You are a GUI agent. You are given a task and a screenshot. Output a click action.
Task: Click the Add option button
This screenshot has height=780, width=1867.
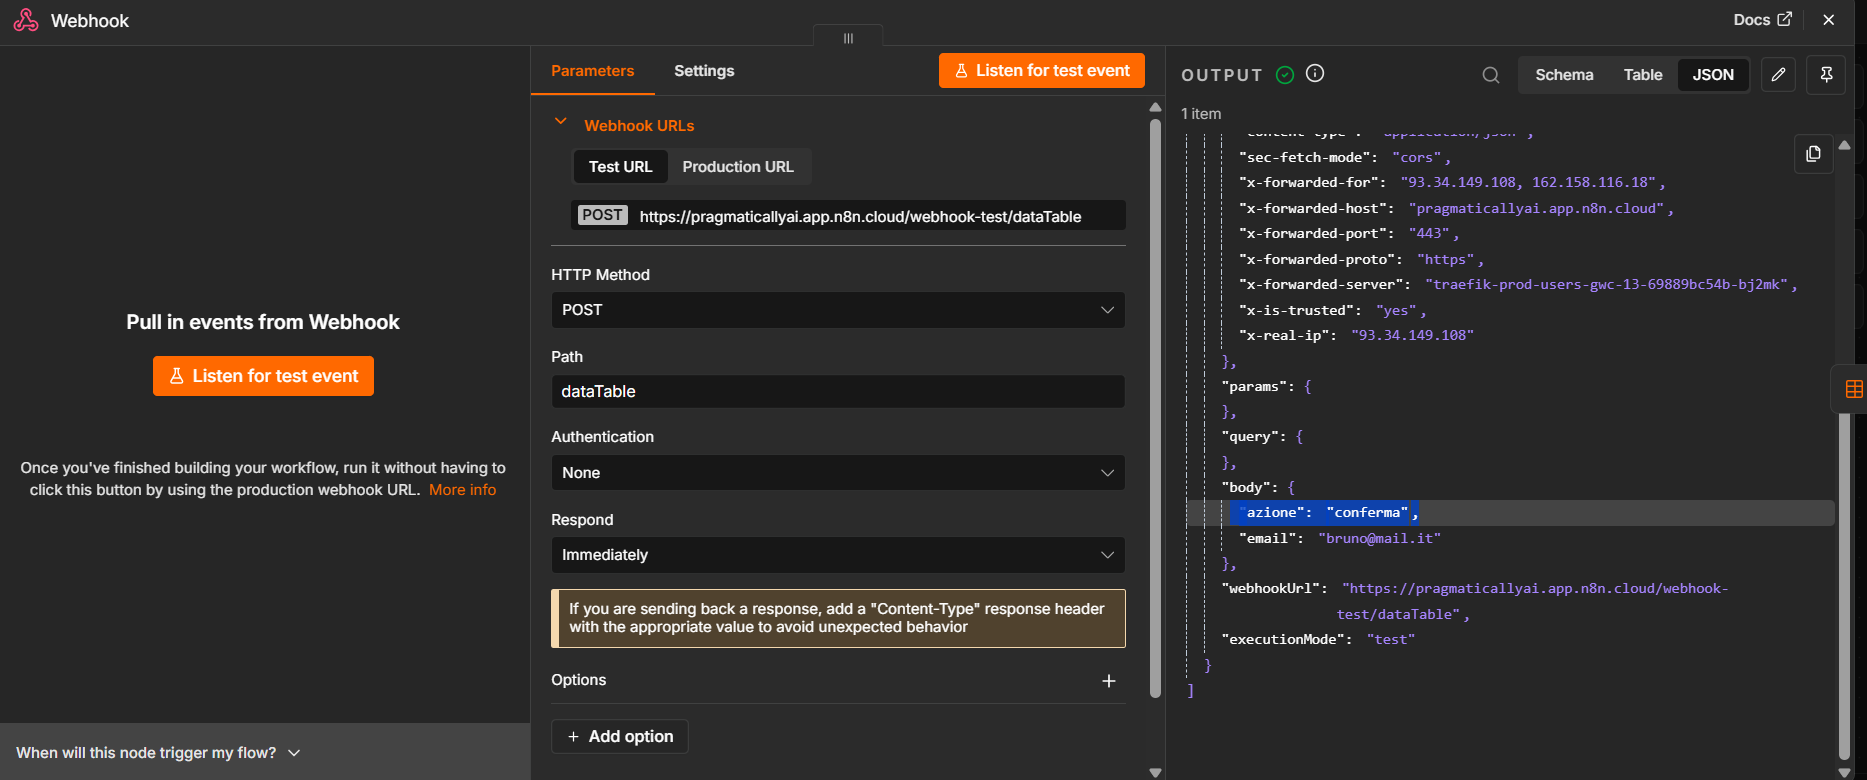pos(620,737)
